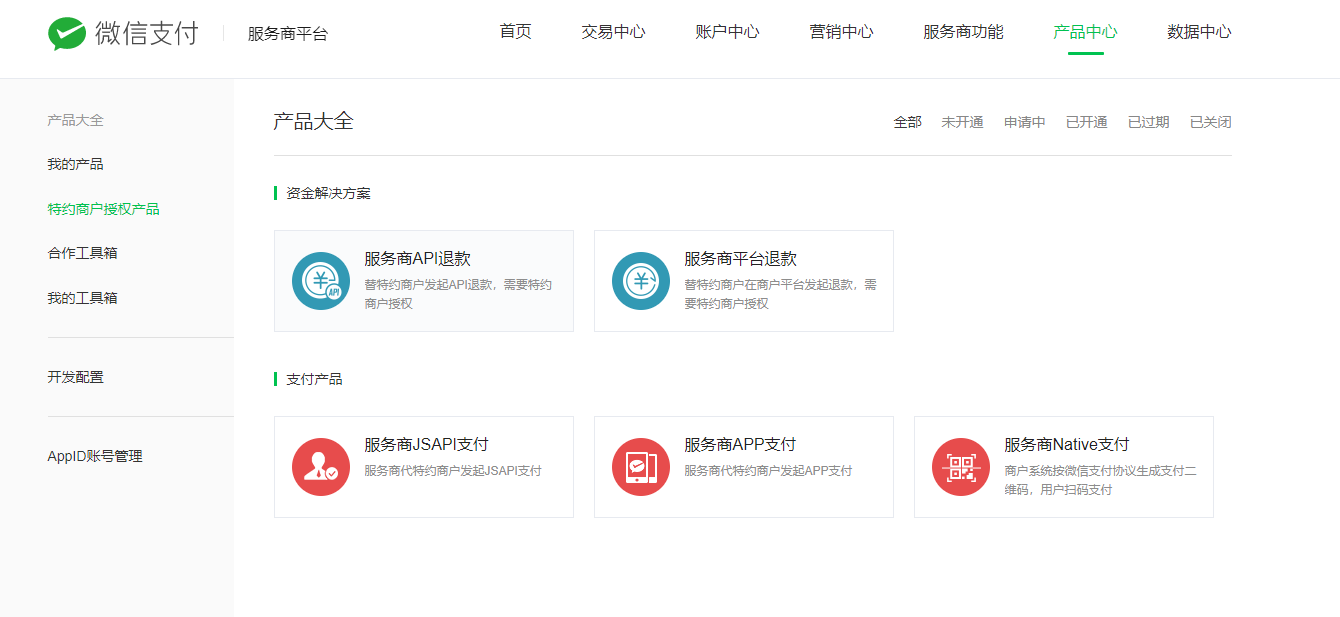The image size is (1340, 617).
Task: Click the WeChat Pay green logo icon
Action: click(x=67, y=33)
